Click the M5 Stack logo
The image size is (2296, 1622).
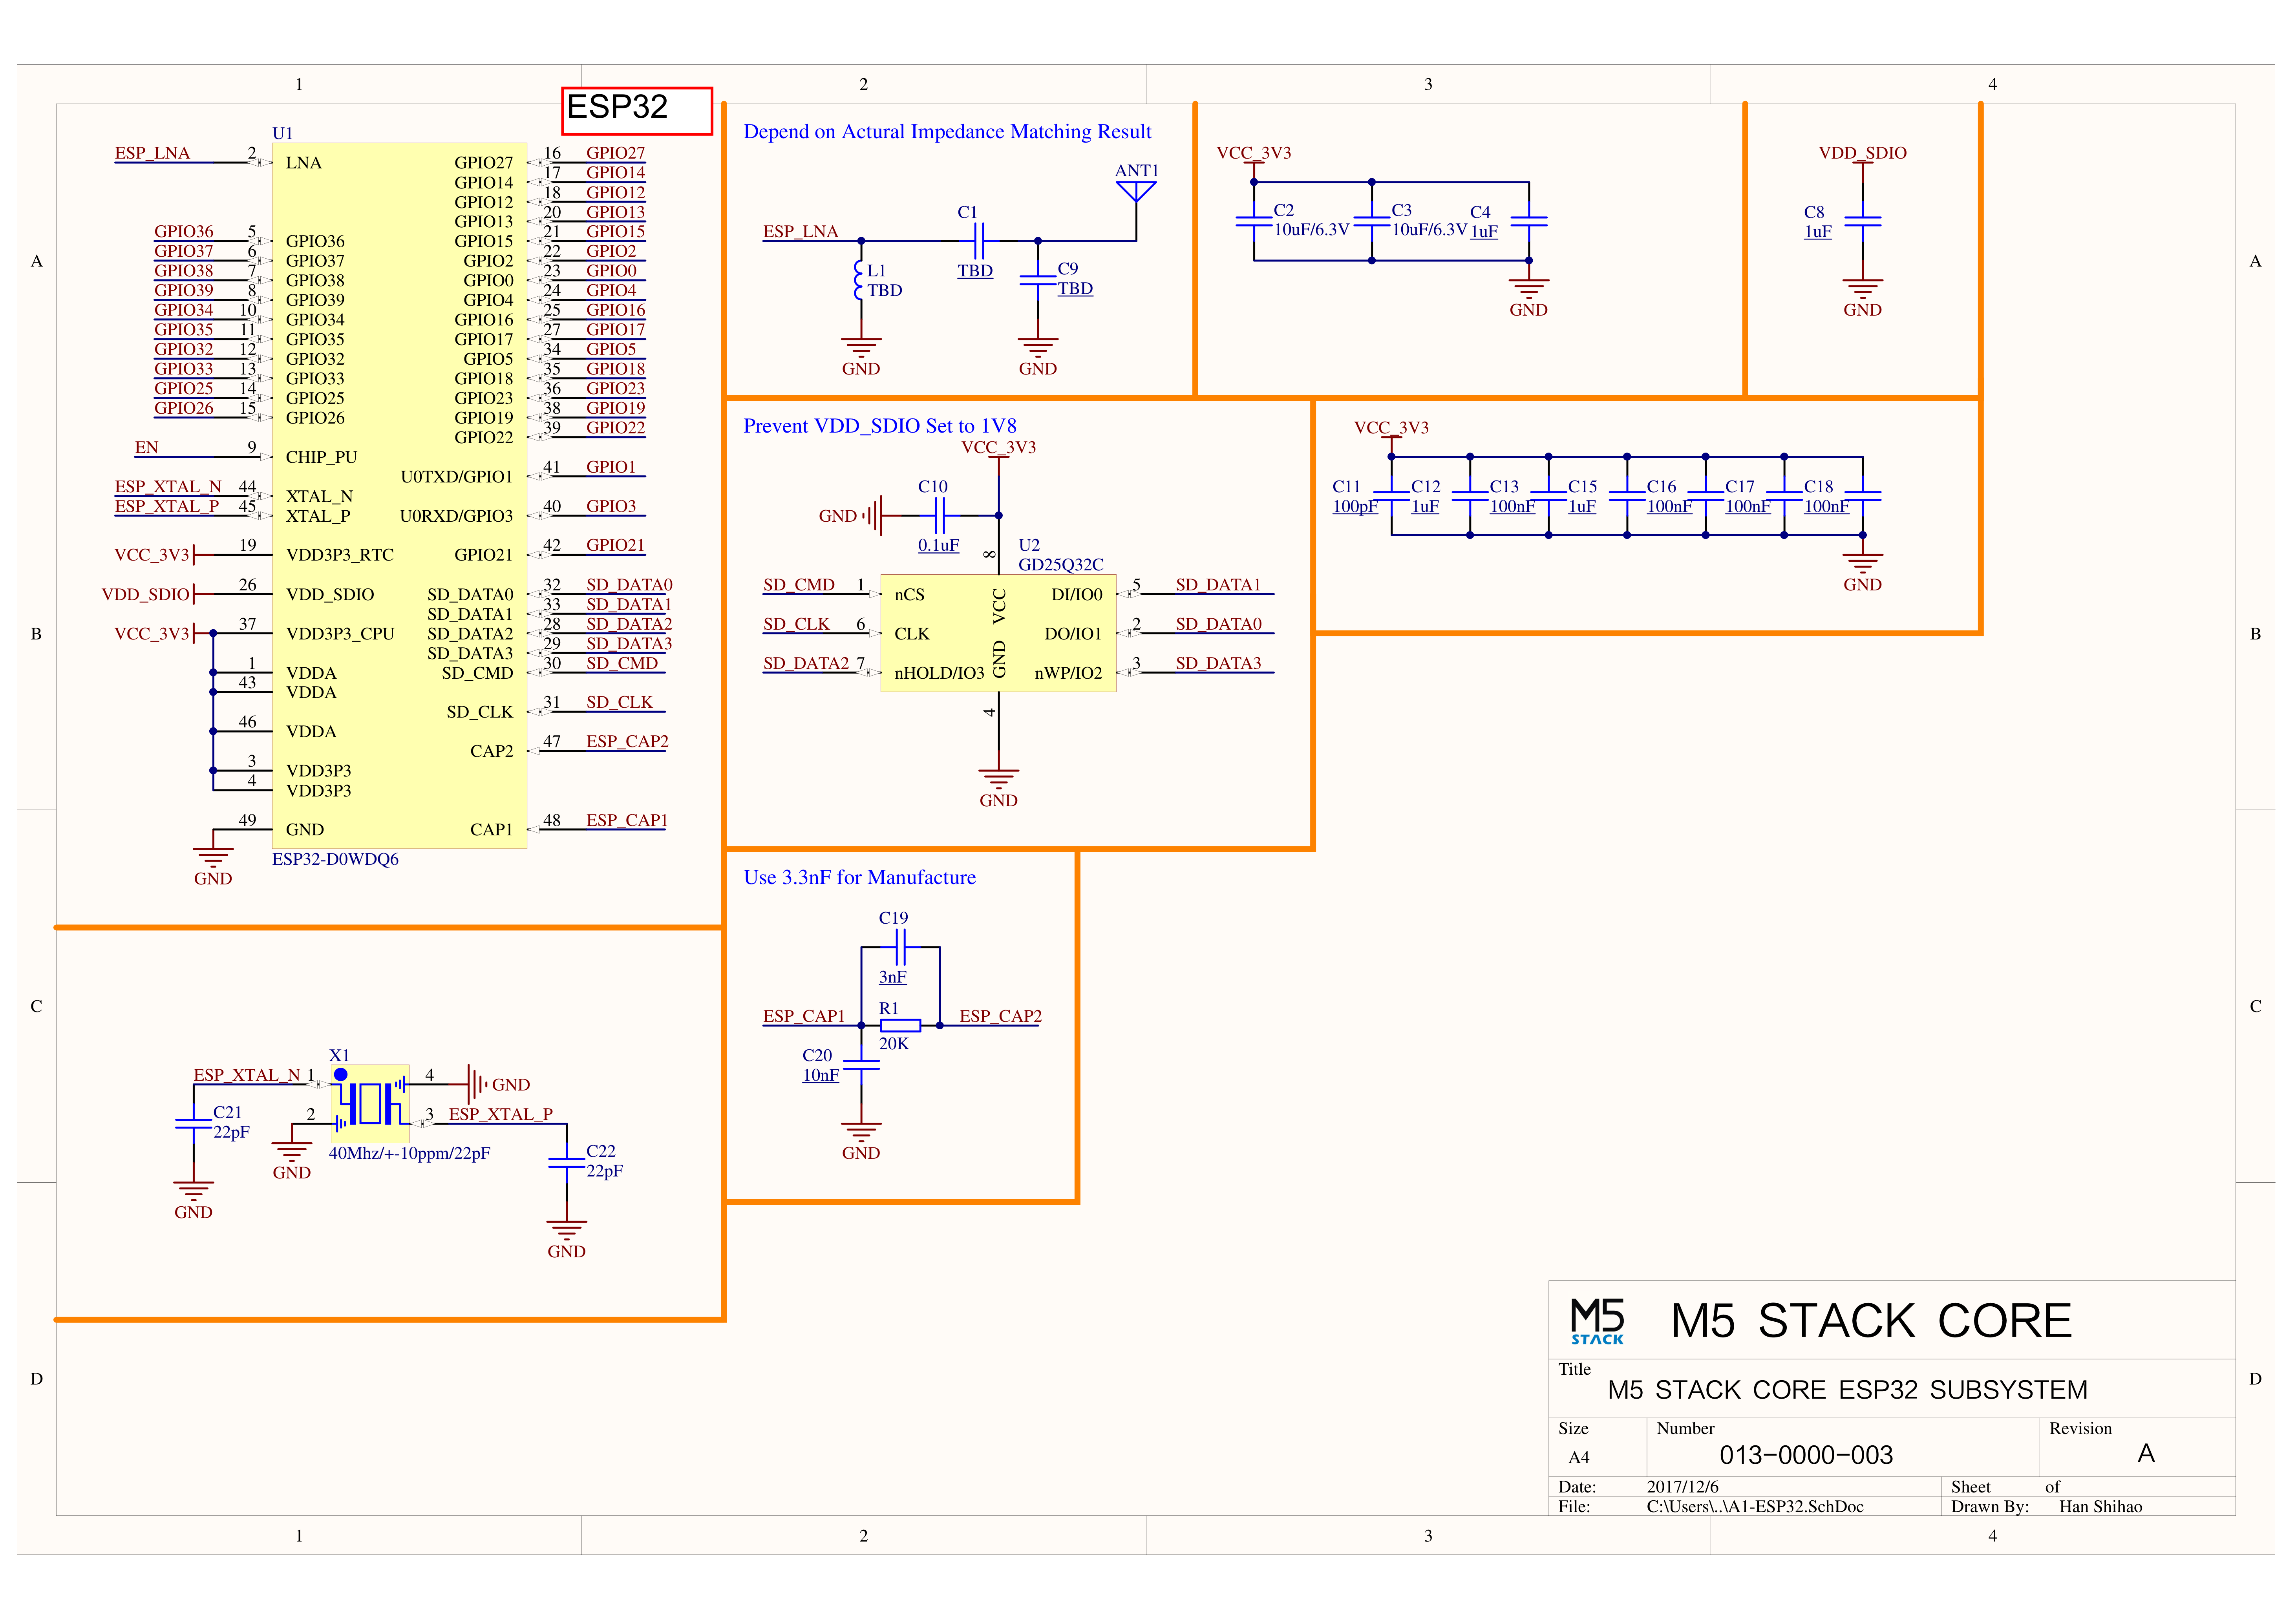coord(1597,1320)
